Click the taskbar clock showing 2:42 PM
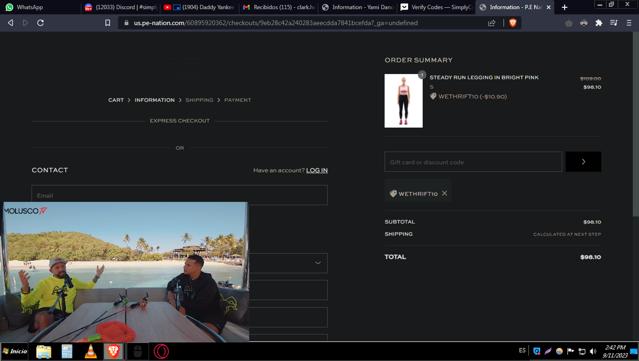 615,351
